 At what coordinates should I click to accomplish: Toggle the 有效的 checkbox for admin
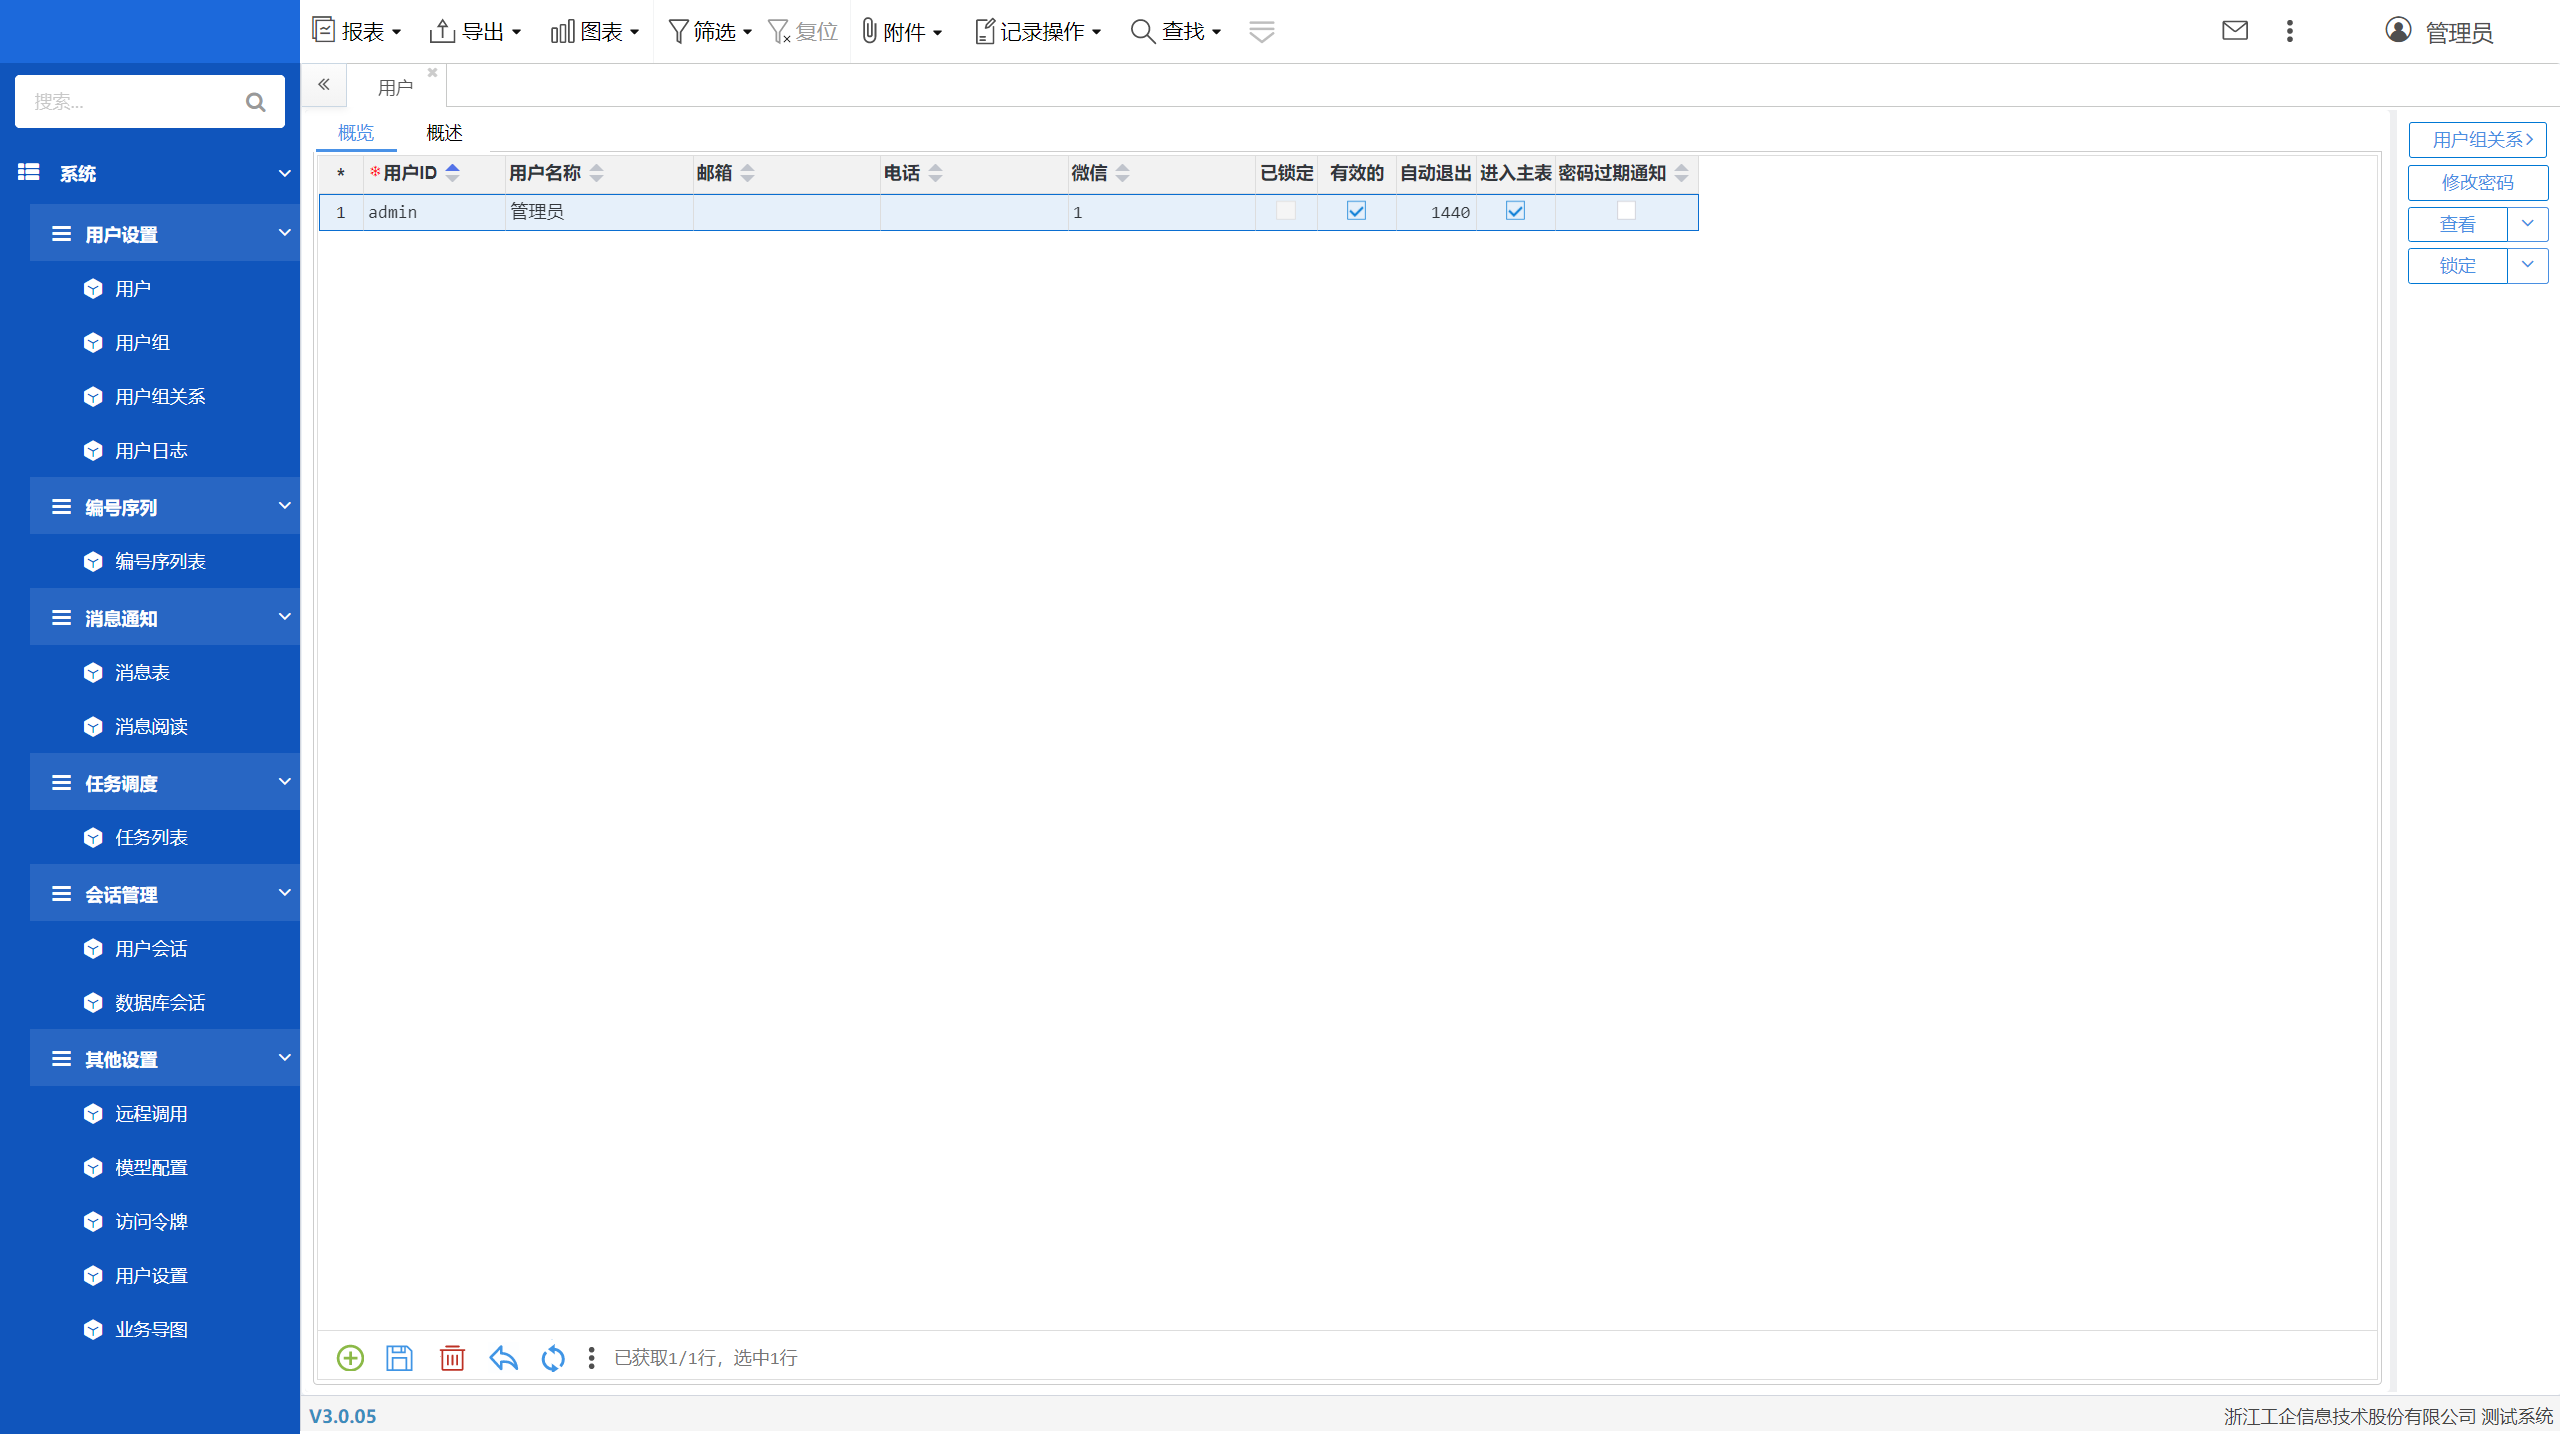point(1357,211)
